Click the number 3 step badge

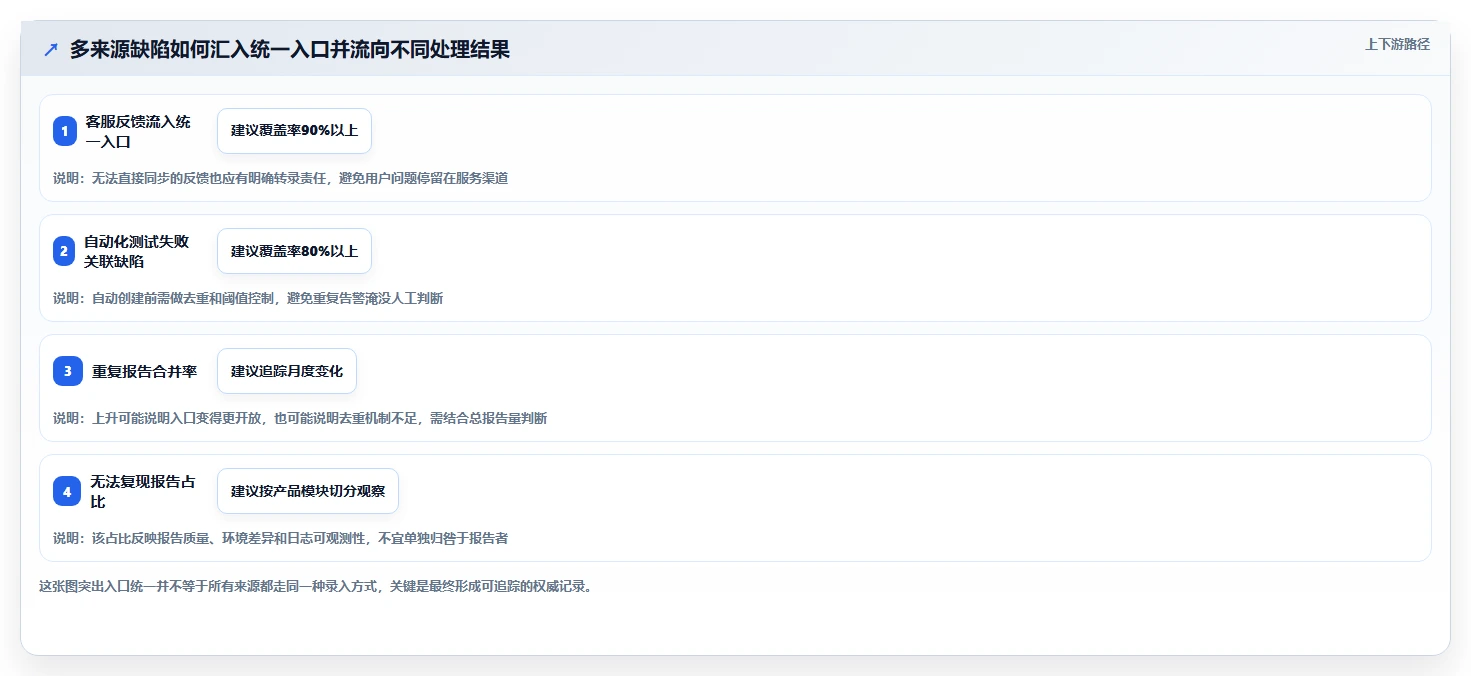coord(67,371)
